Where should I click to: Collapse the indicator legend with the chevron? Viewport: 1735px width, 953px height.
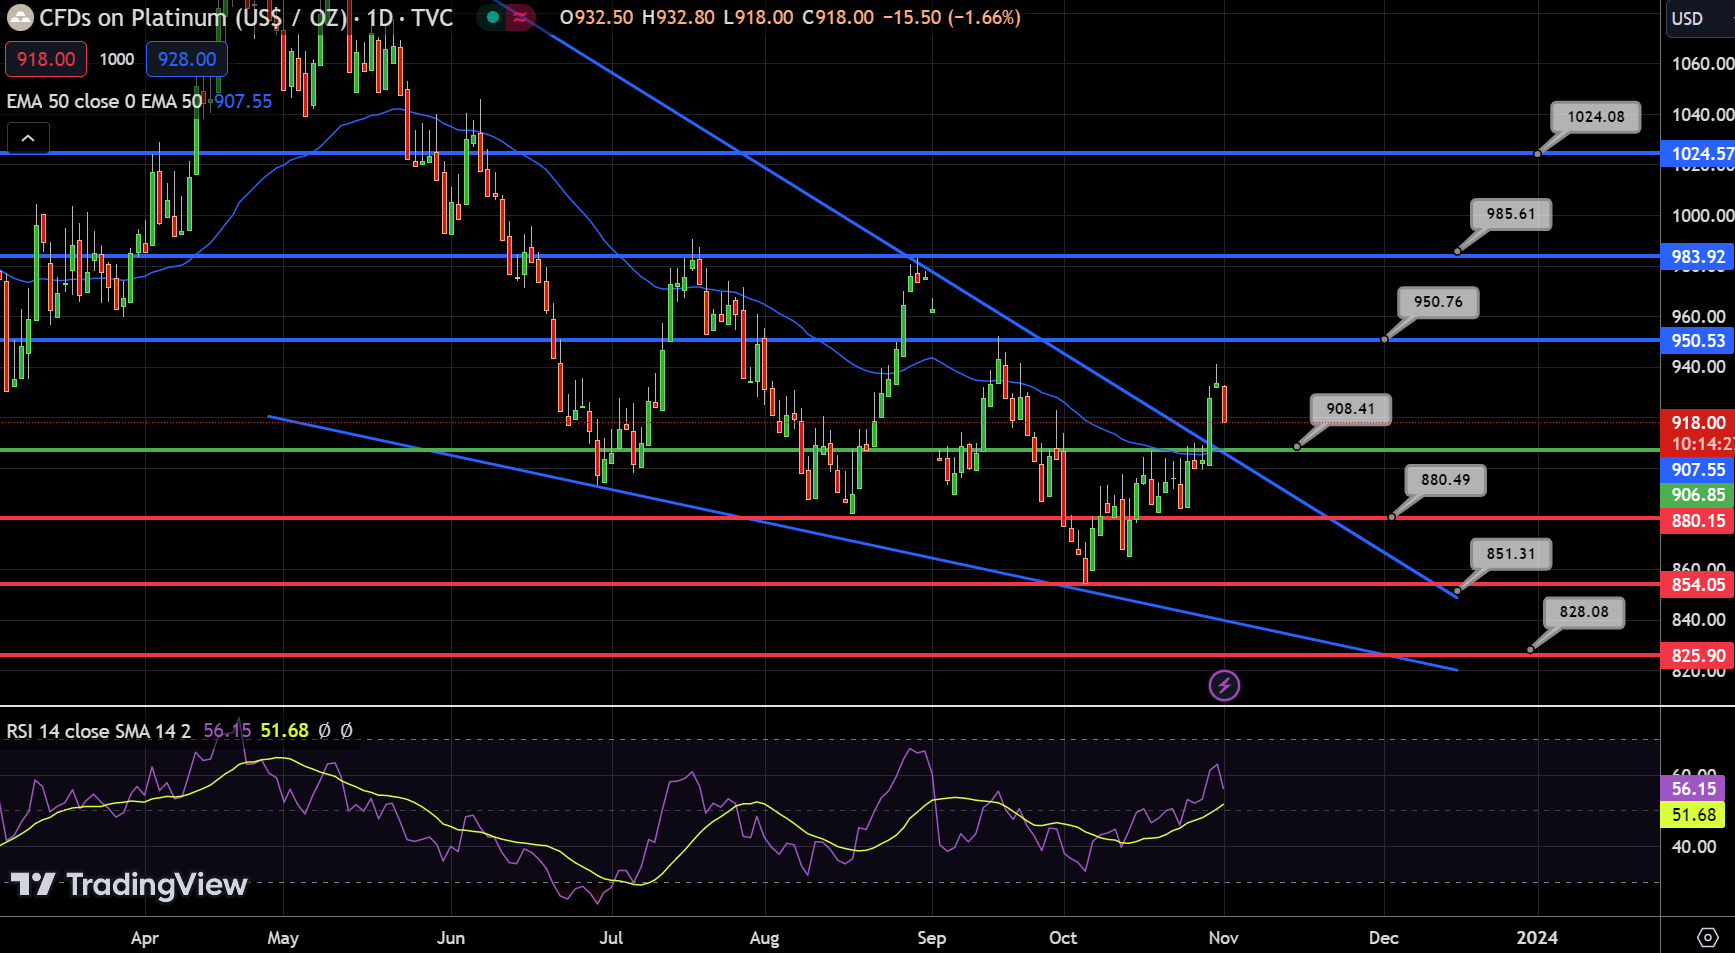point(28,138)
